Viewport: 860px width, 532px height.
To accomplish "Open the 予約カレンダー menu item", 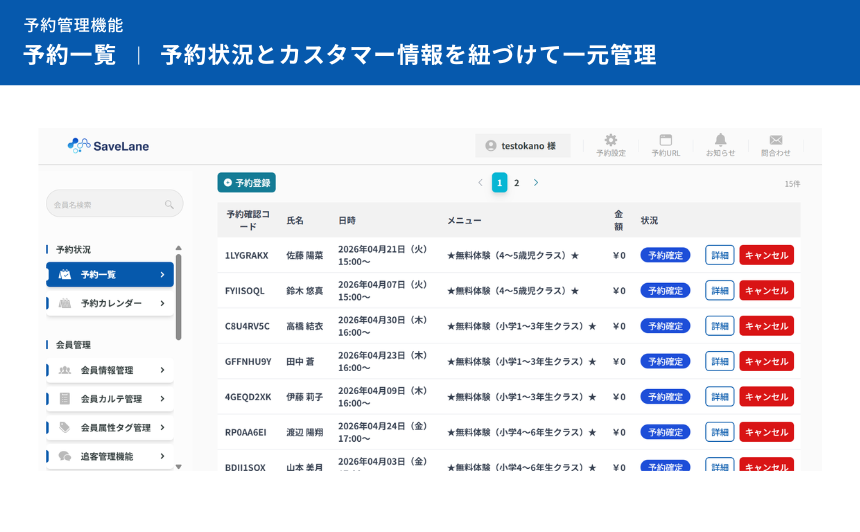I will (x=110, y=303).
